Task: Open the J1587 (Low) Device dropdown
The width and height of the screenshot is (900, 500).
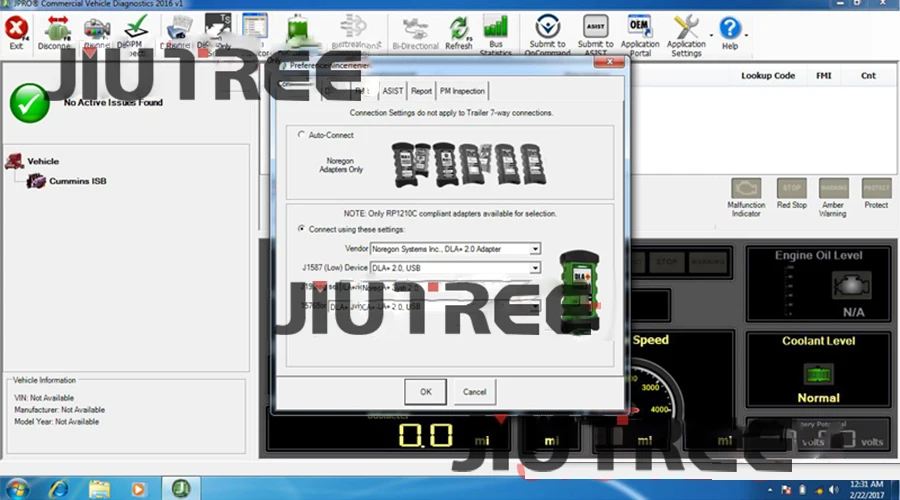Action: (x=535, y=268)
